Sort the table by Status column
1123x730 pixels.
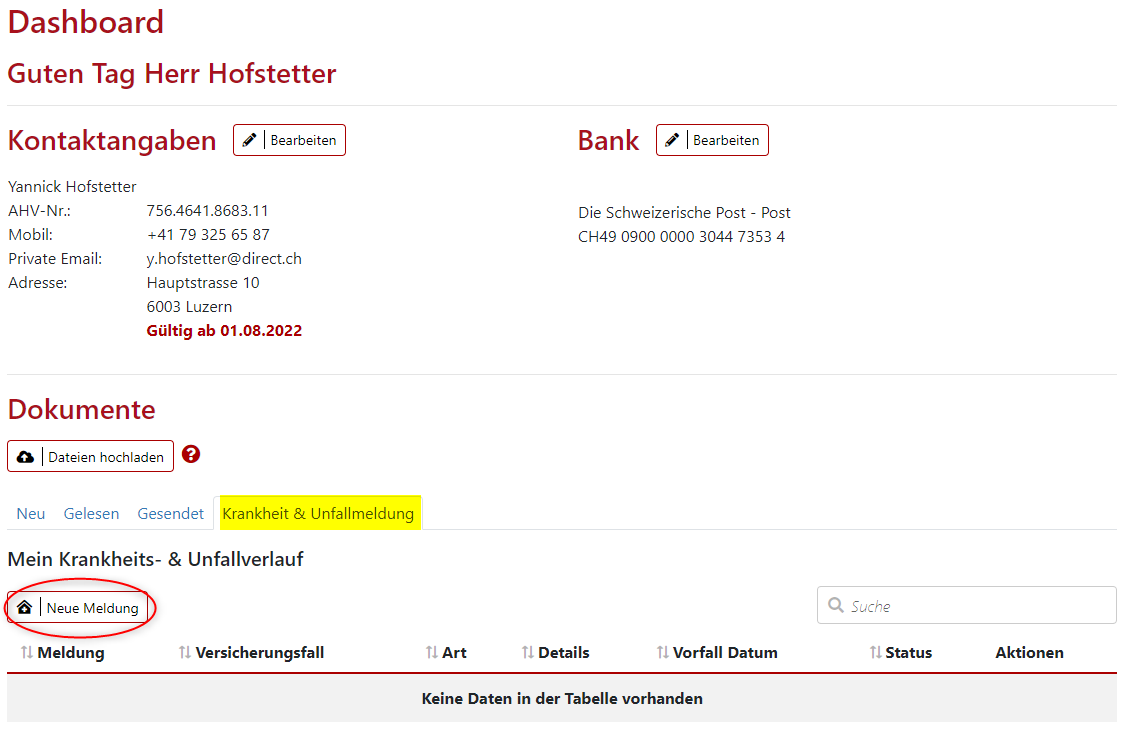[x=876, y=653]
